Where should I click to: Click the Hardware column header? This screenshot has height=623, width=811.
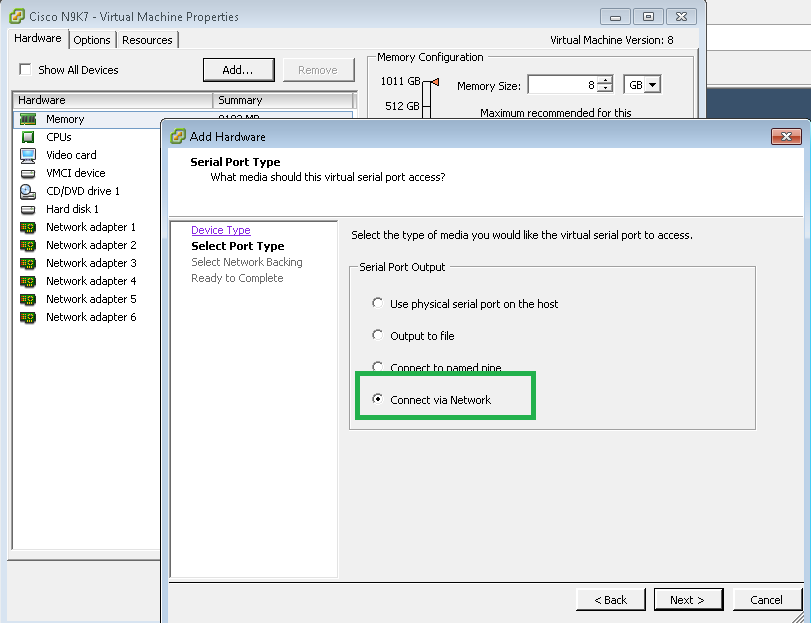tap(112, 100)
